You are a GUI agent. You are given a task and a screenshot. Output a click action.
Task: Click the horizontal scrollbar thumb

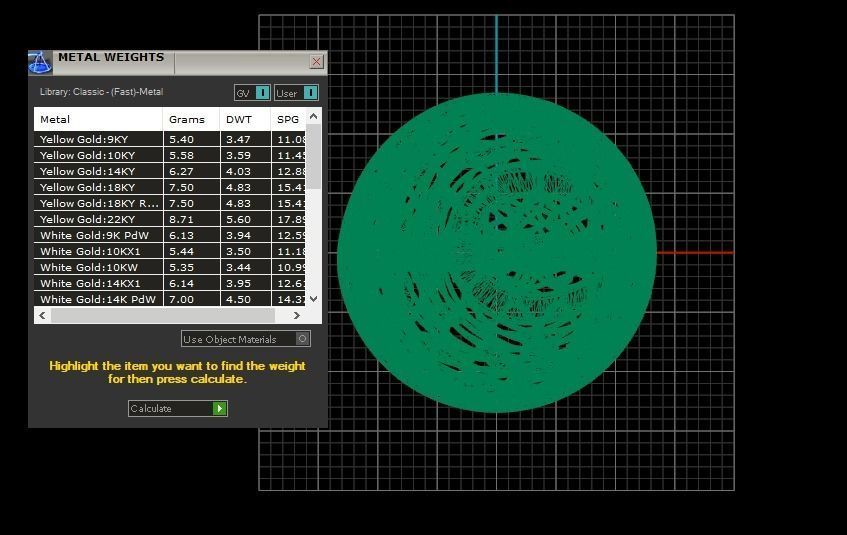pyautogui.click(x=163, y=316)
